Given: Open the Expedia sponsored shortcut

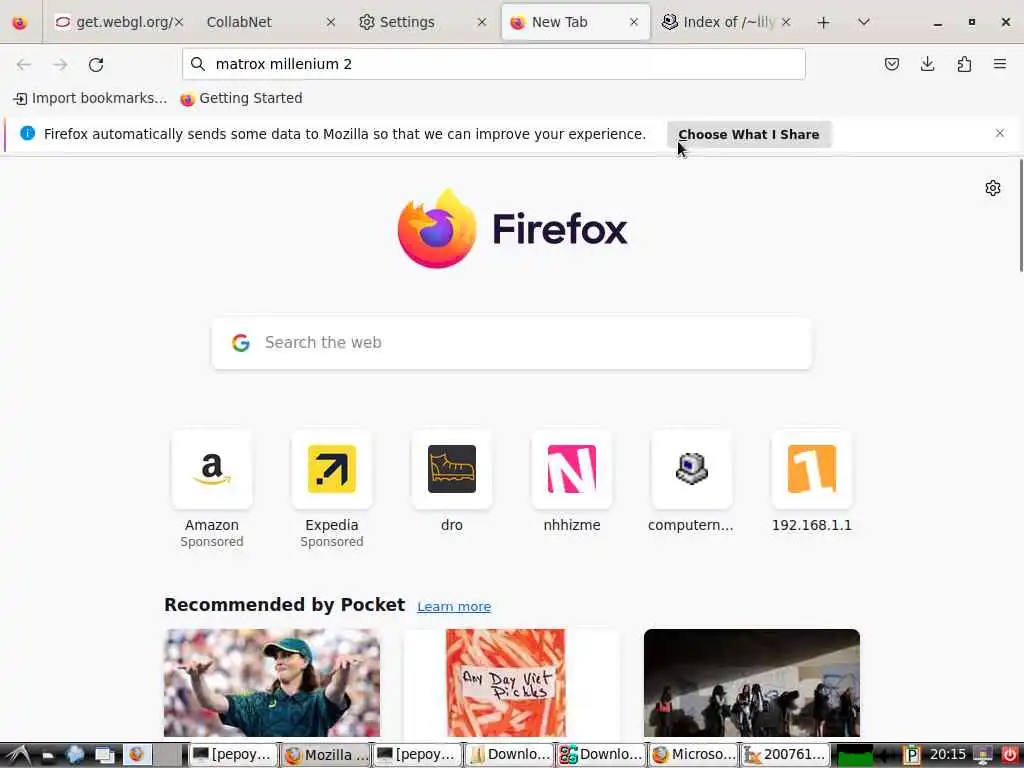Looking at the screenshot, I should 332,488.
